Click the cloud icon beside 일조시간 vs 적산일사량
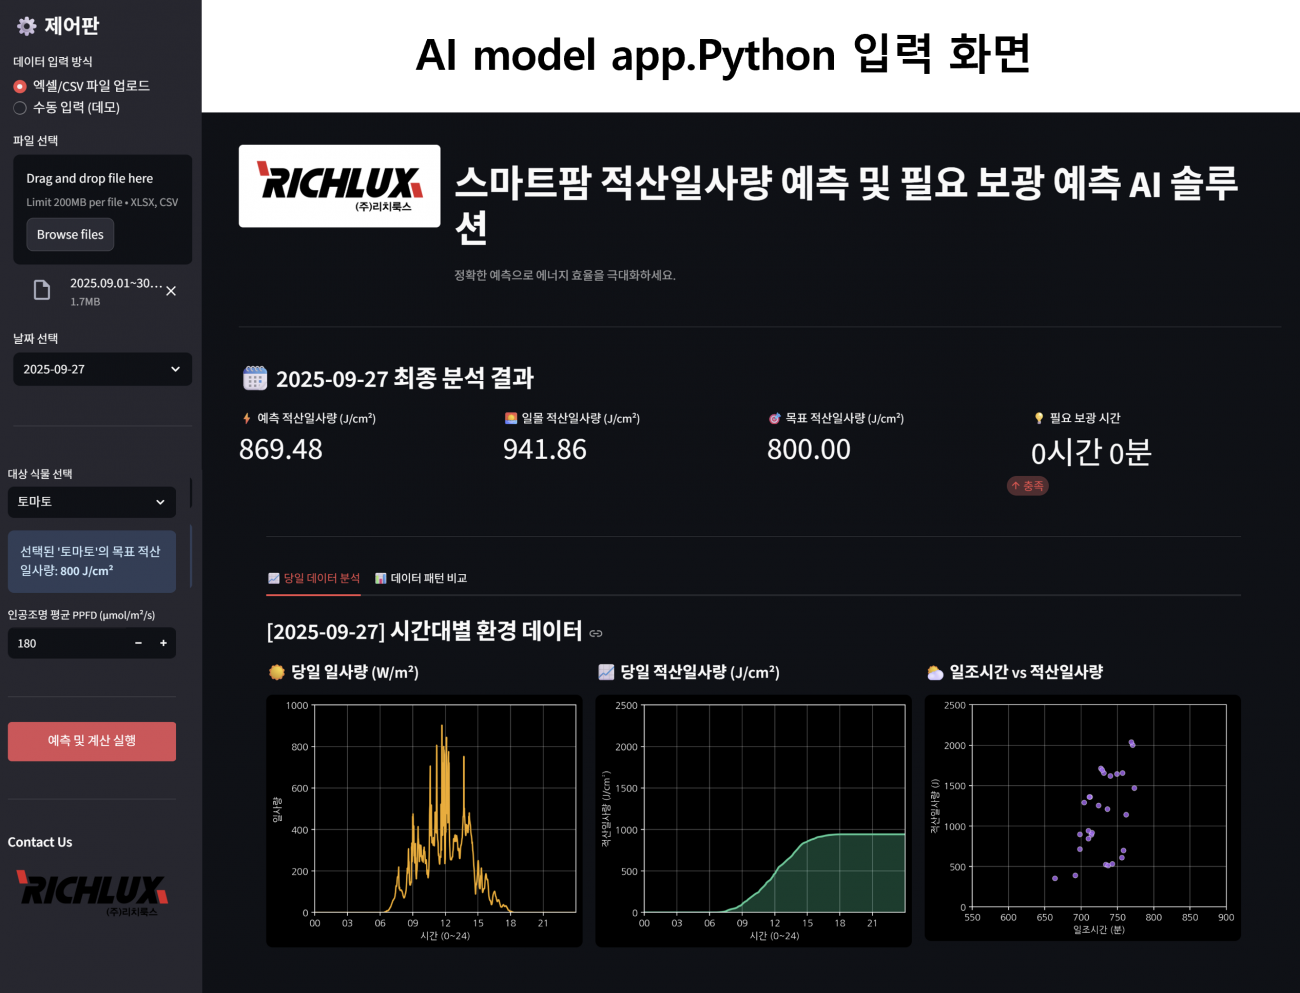This screenshot has width=1300, height=993. pyautogui.click(x=935, y=672)
